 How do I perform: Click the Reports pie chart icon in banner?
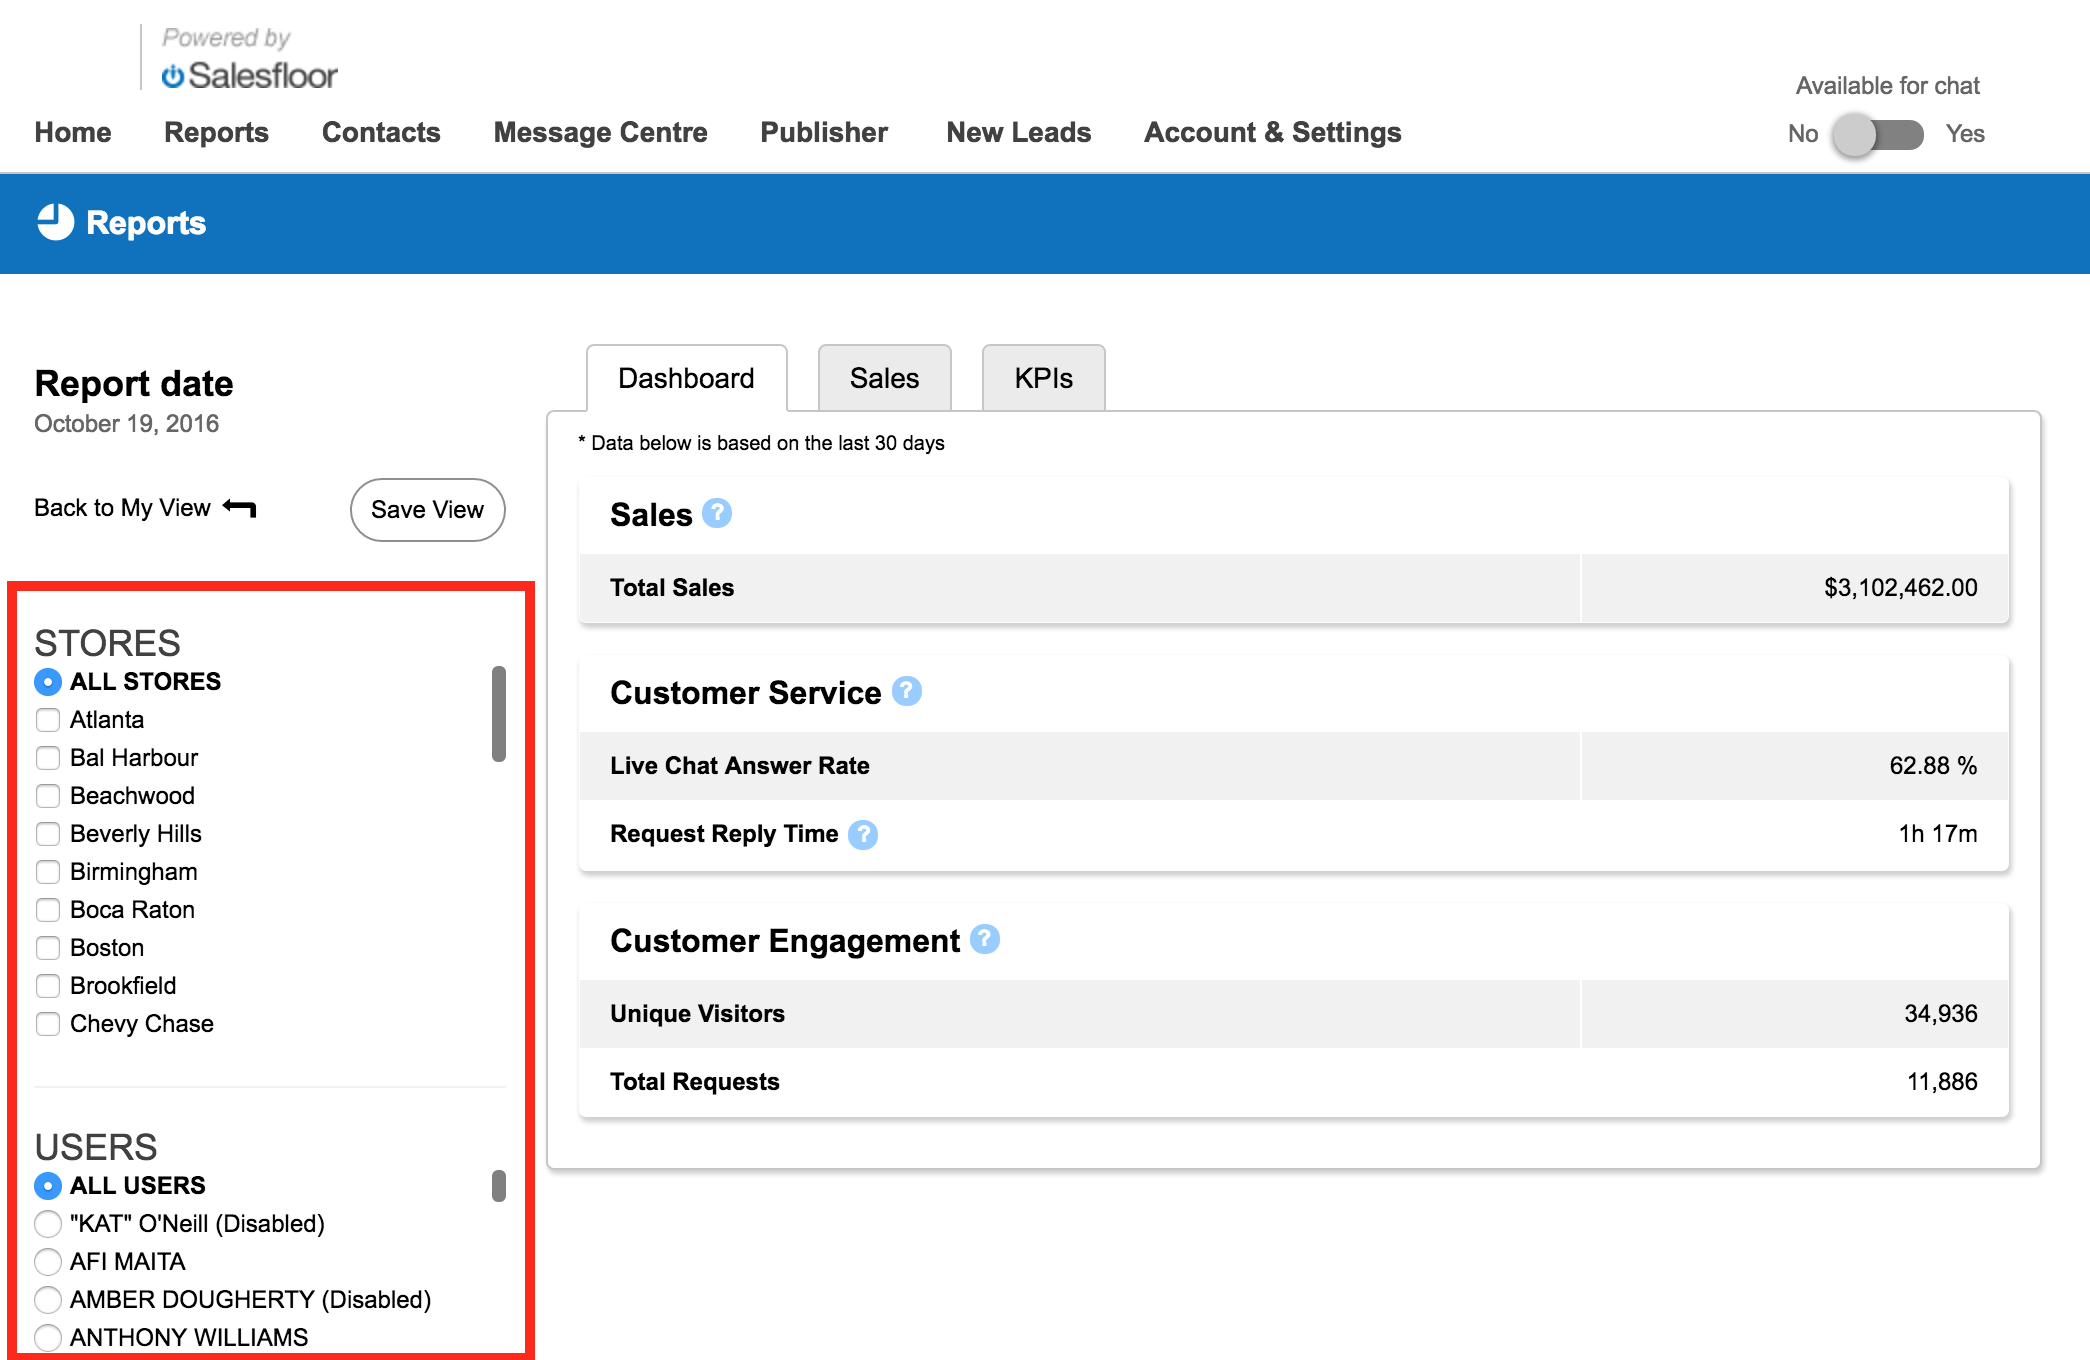coord(56,222)
